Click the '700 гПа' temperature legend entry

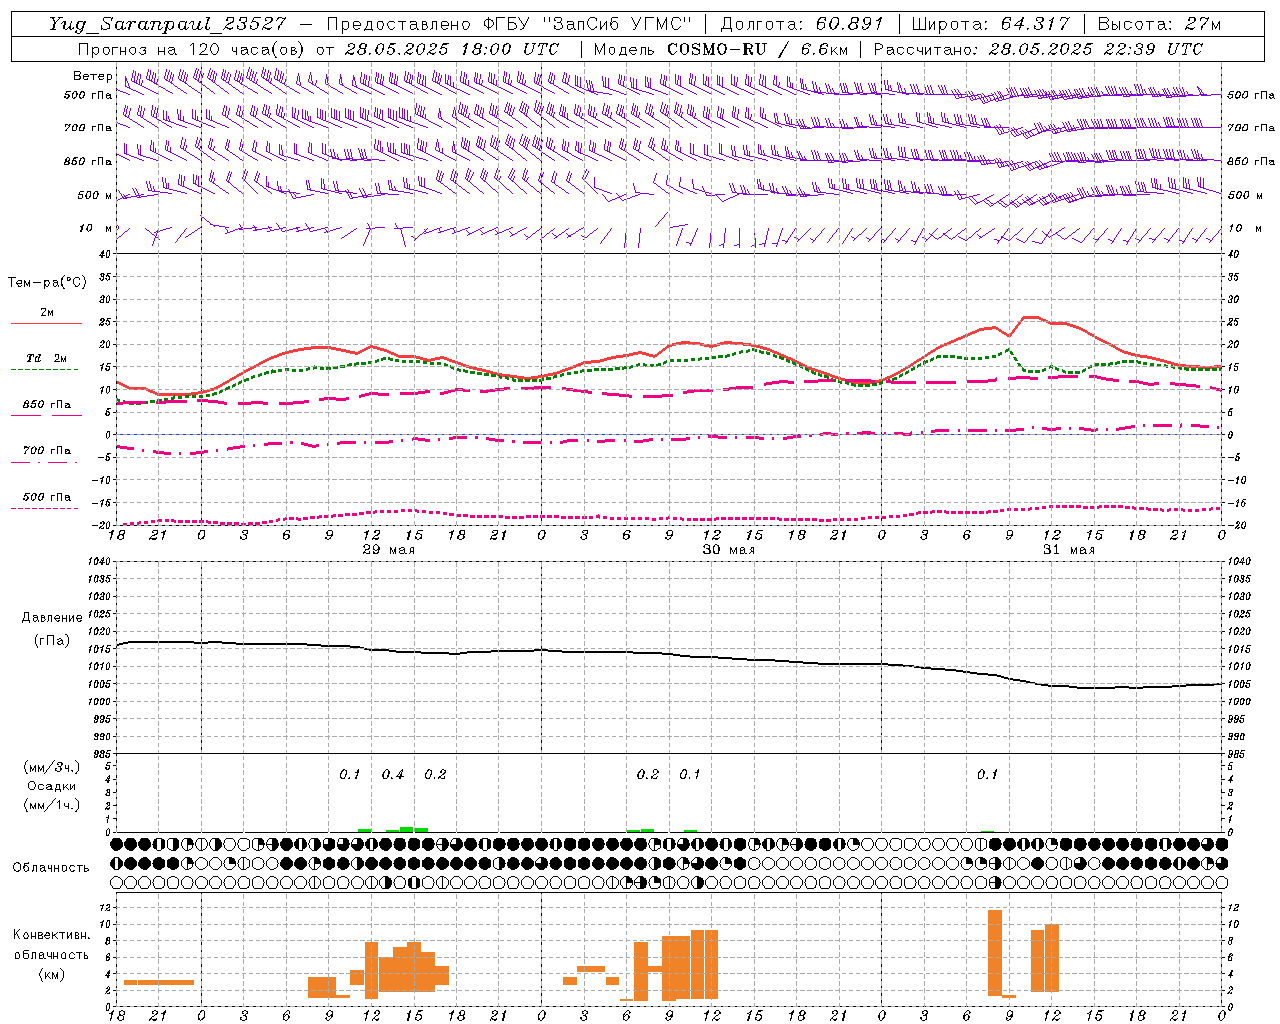point(47,450)
